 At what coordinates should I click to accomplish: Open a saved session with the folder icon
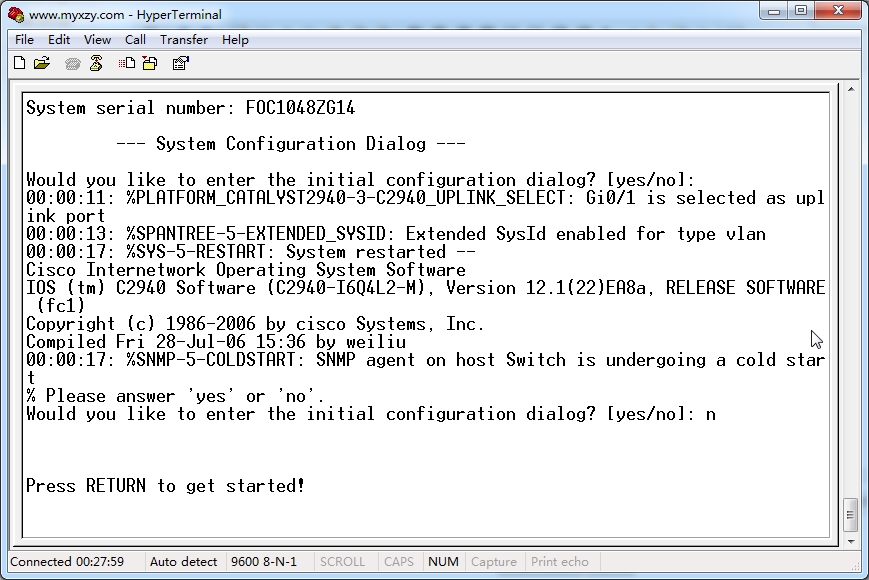pyautogui.click(x=42, y=64)
